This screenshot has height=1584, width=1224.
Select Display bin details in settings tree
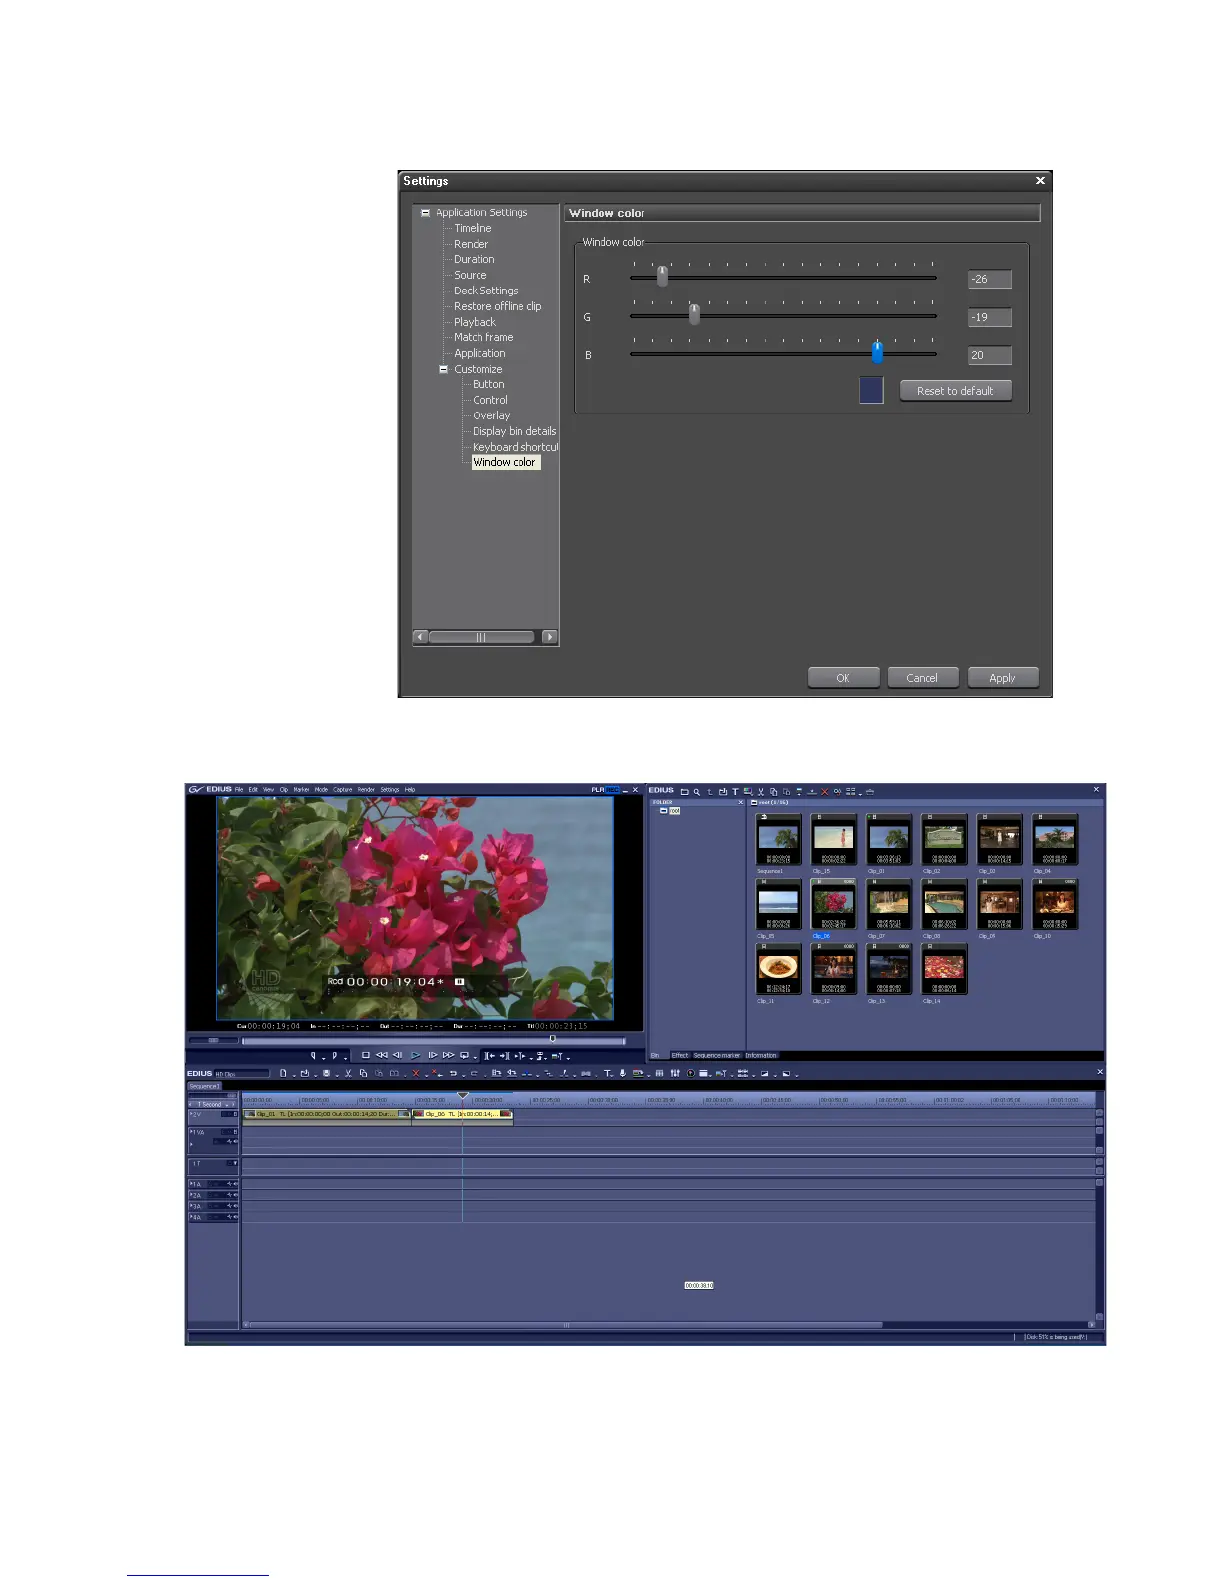pyautogui.click(x=514, y=431)
